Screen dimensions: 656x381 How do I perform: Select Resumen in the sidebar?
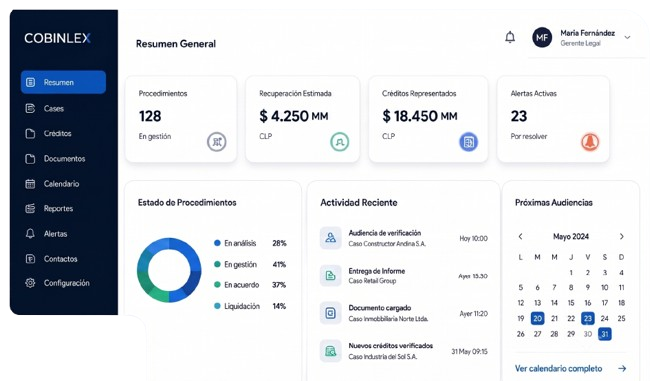pyautogui.click(x=63, y=82)
